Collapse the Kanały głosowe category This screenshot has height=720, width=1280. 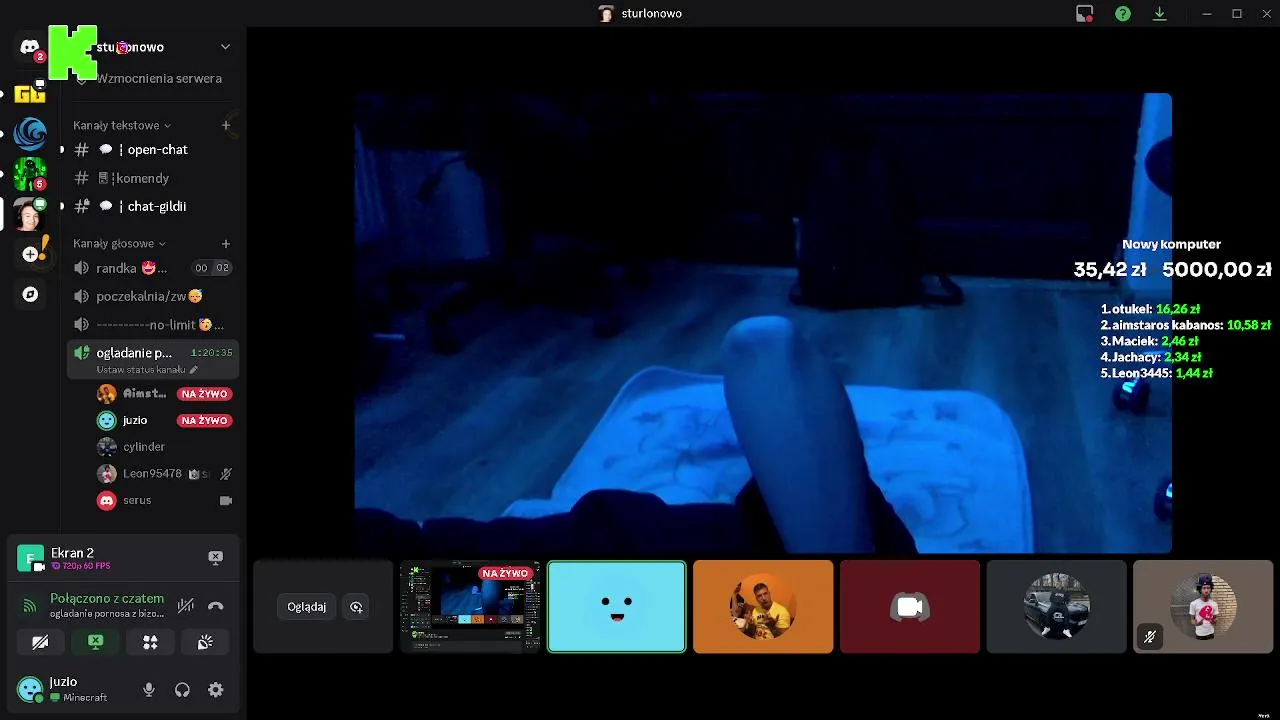click(x=119, y=243)
